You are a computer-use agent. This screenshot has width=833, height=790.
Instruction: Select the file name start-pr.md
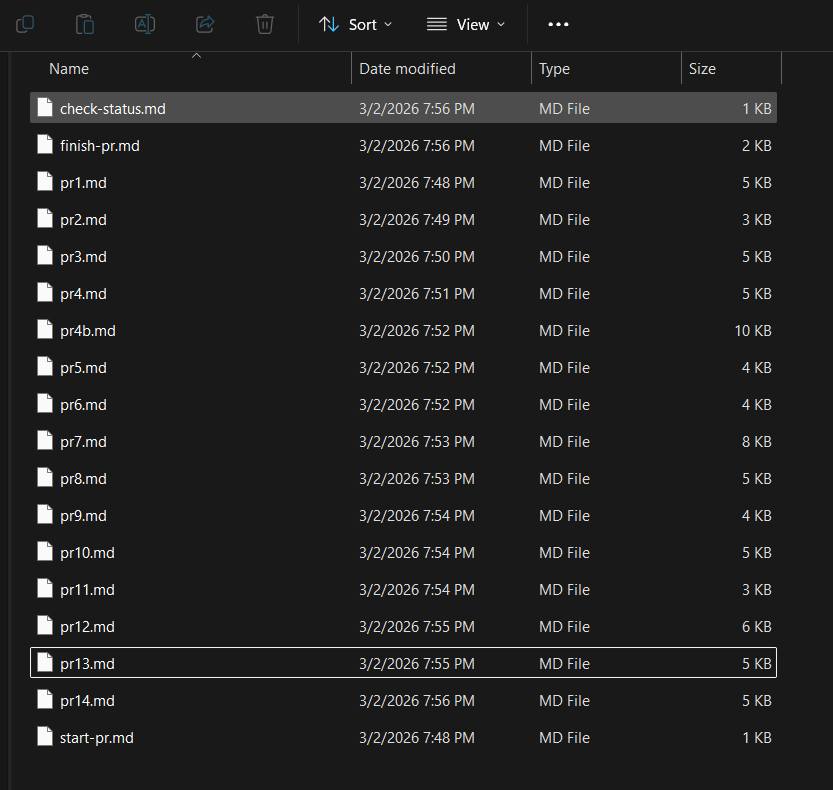pos(97,738)
